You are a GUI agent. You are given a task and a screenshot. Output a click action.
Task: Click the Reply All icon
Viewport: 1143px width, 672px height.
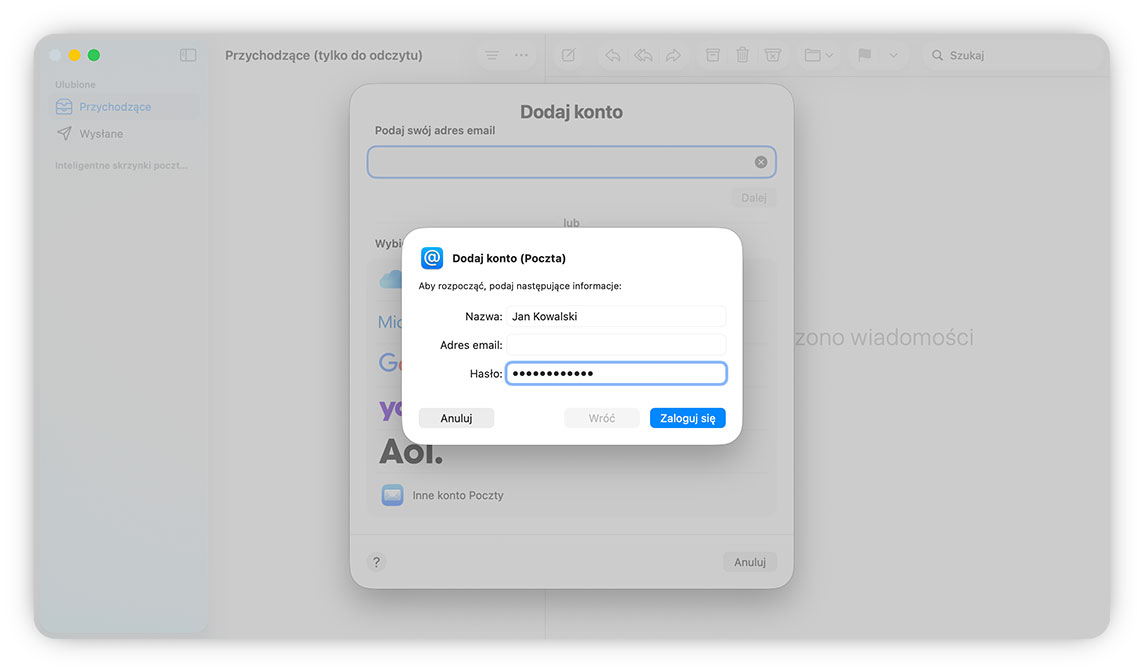click(642, 55)
